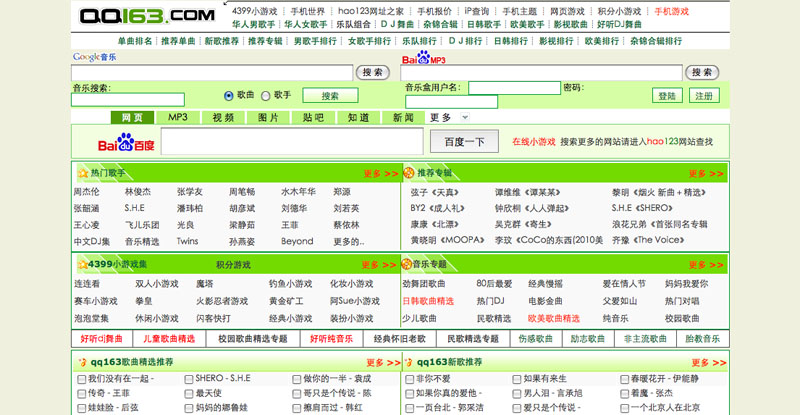Select the 贴吧 tab
Viewport: 800px width, 415px height.
pos(313,117)
